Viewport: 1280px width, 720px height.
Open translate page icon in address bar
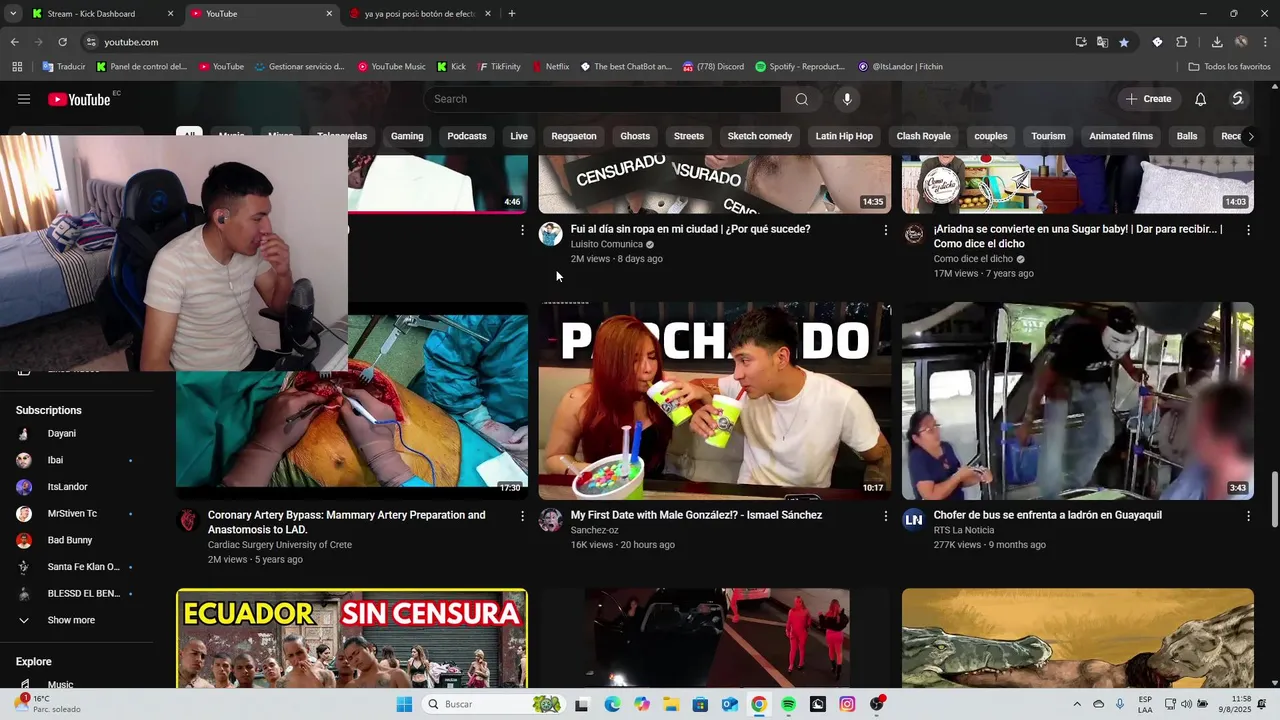click(1102, 42)
